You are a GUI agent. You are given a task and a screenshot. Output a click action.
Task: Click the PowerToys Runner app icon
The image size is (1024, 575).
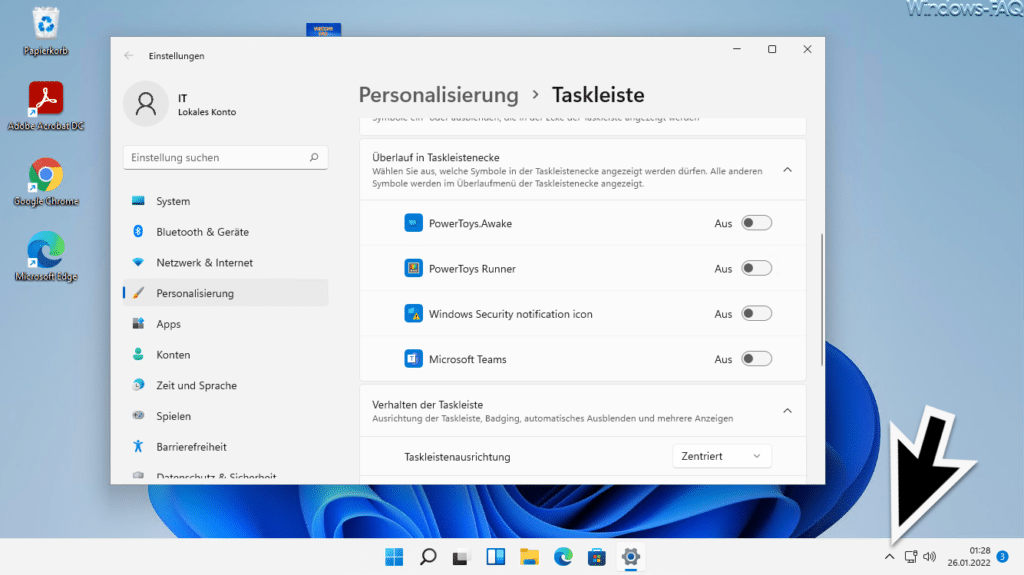point(413,269)
